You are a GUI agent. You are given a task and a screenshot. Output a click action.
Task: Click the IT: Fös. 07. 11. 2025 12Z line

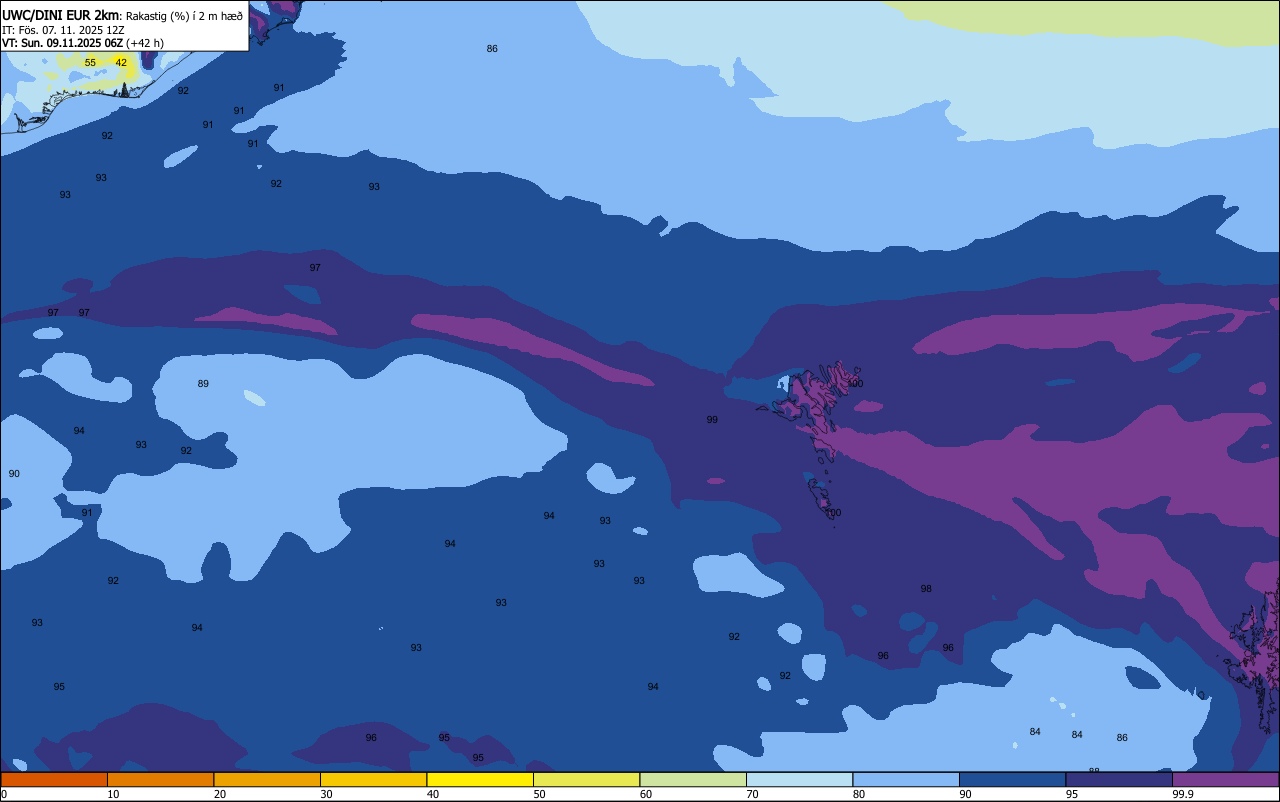pos(63,30)
